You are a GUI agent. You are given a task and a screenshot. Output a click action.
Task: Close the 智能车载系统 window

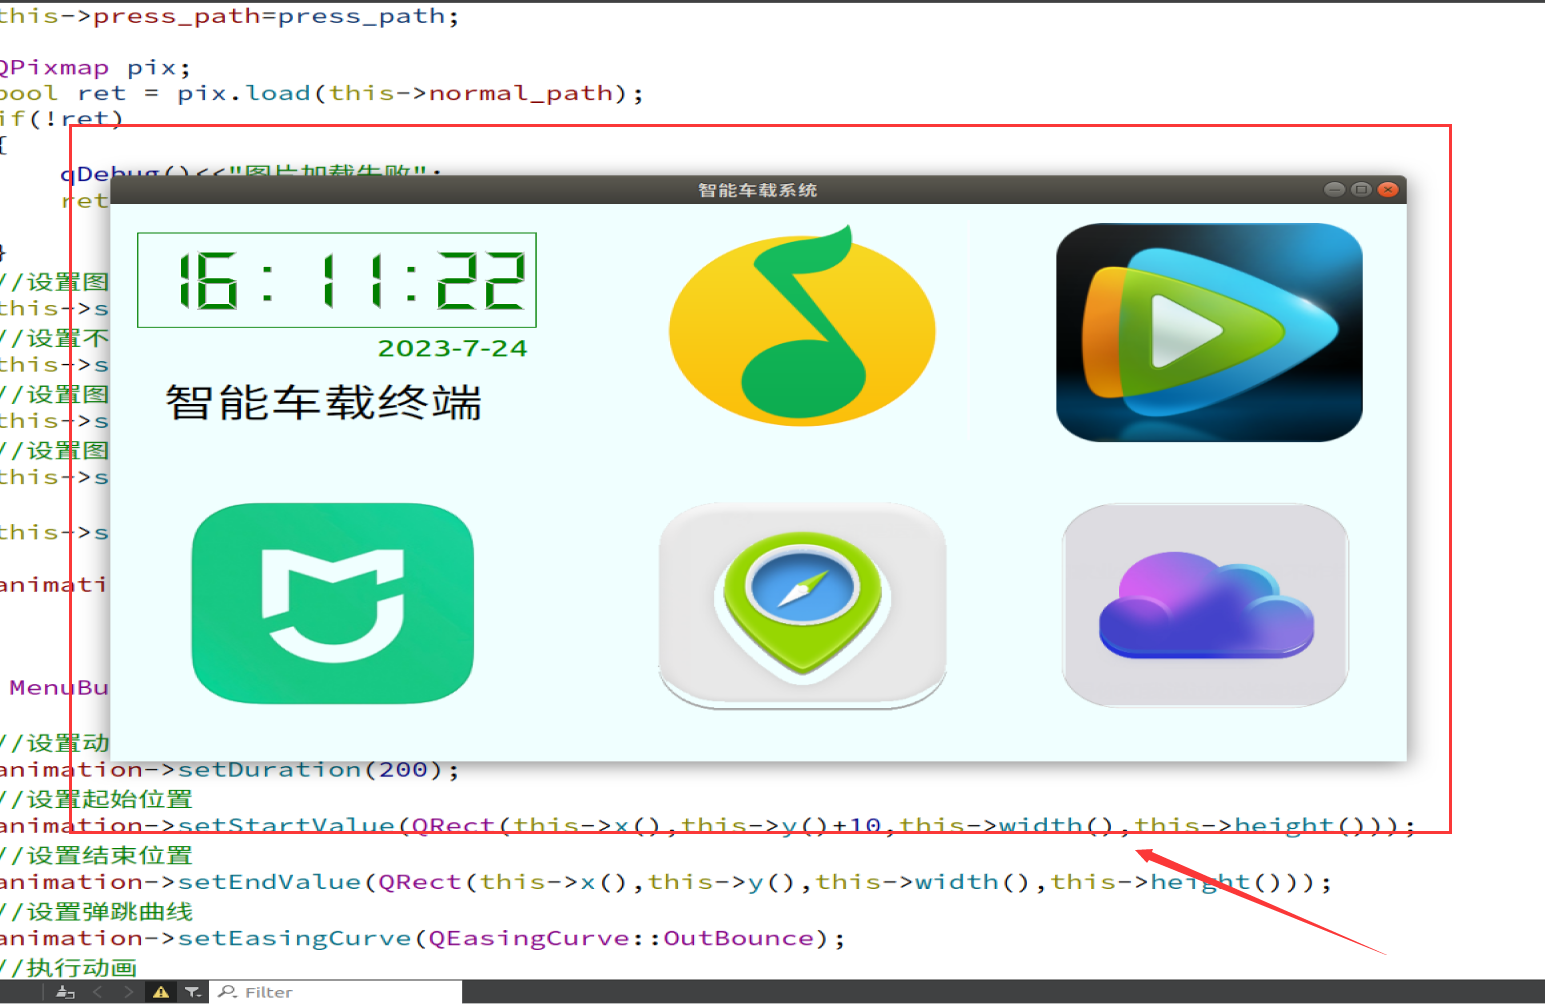[x=1388, y=190]
